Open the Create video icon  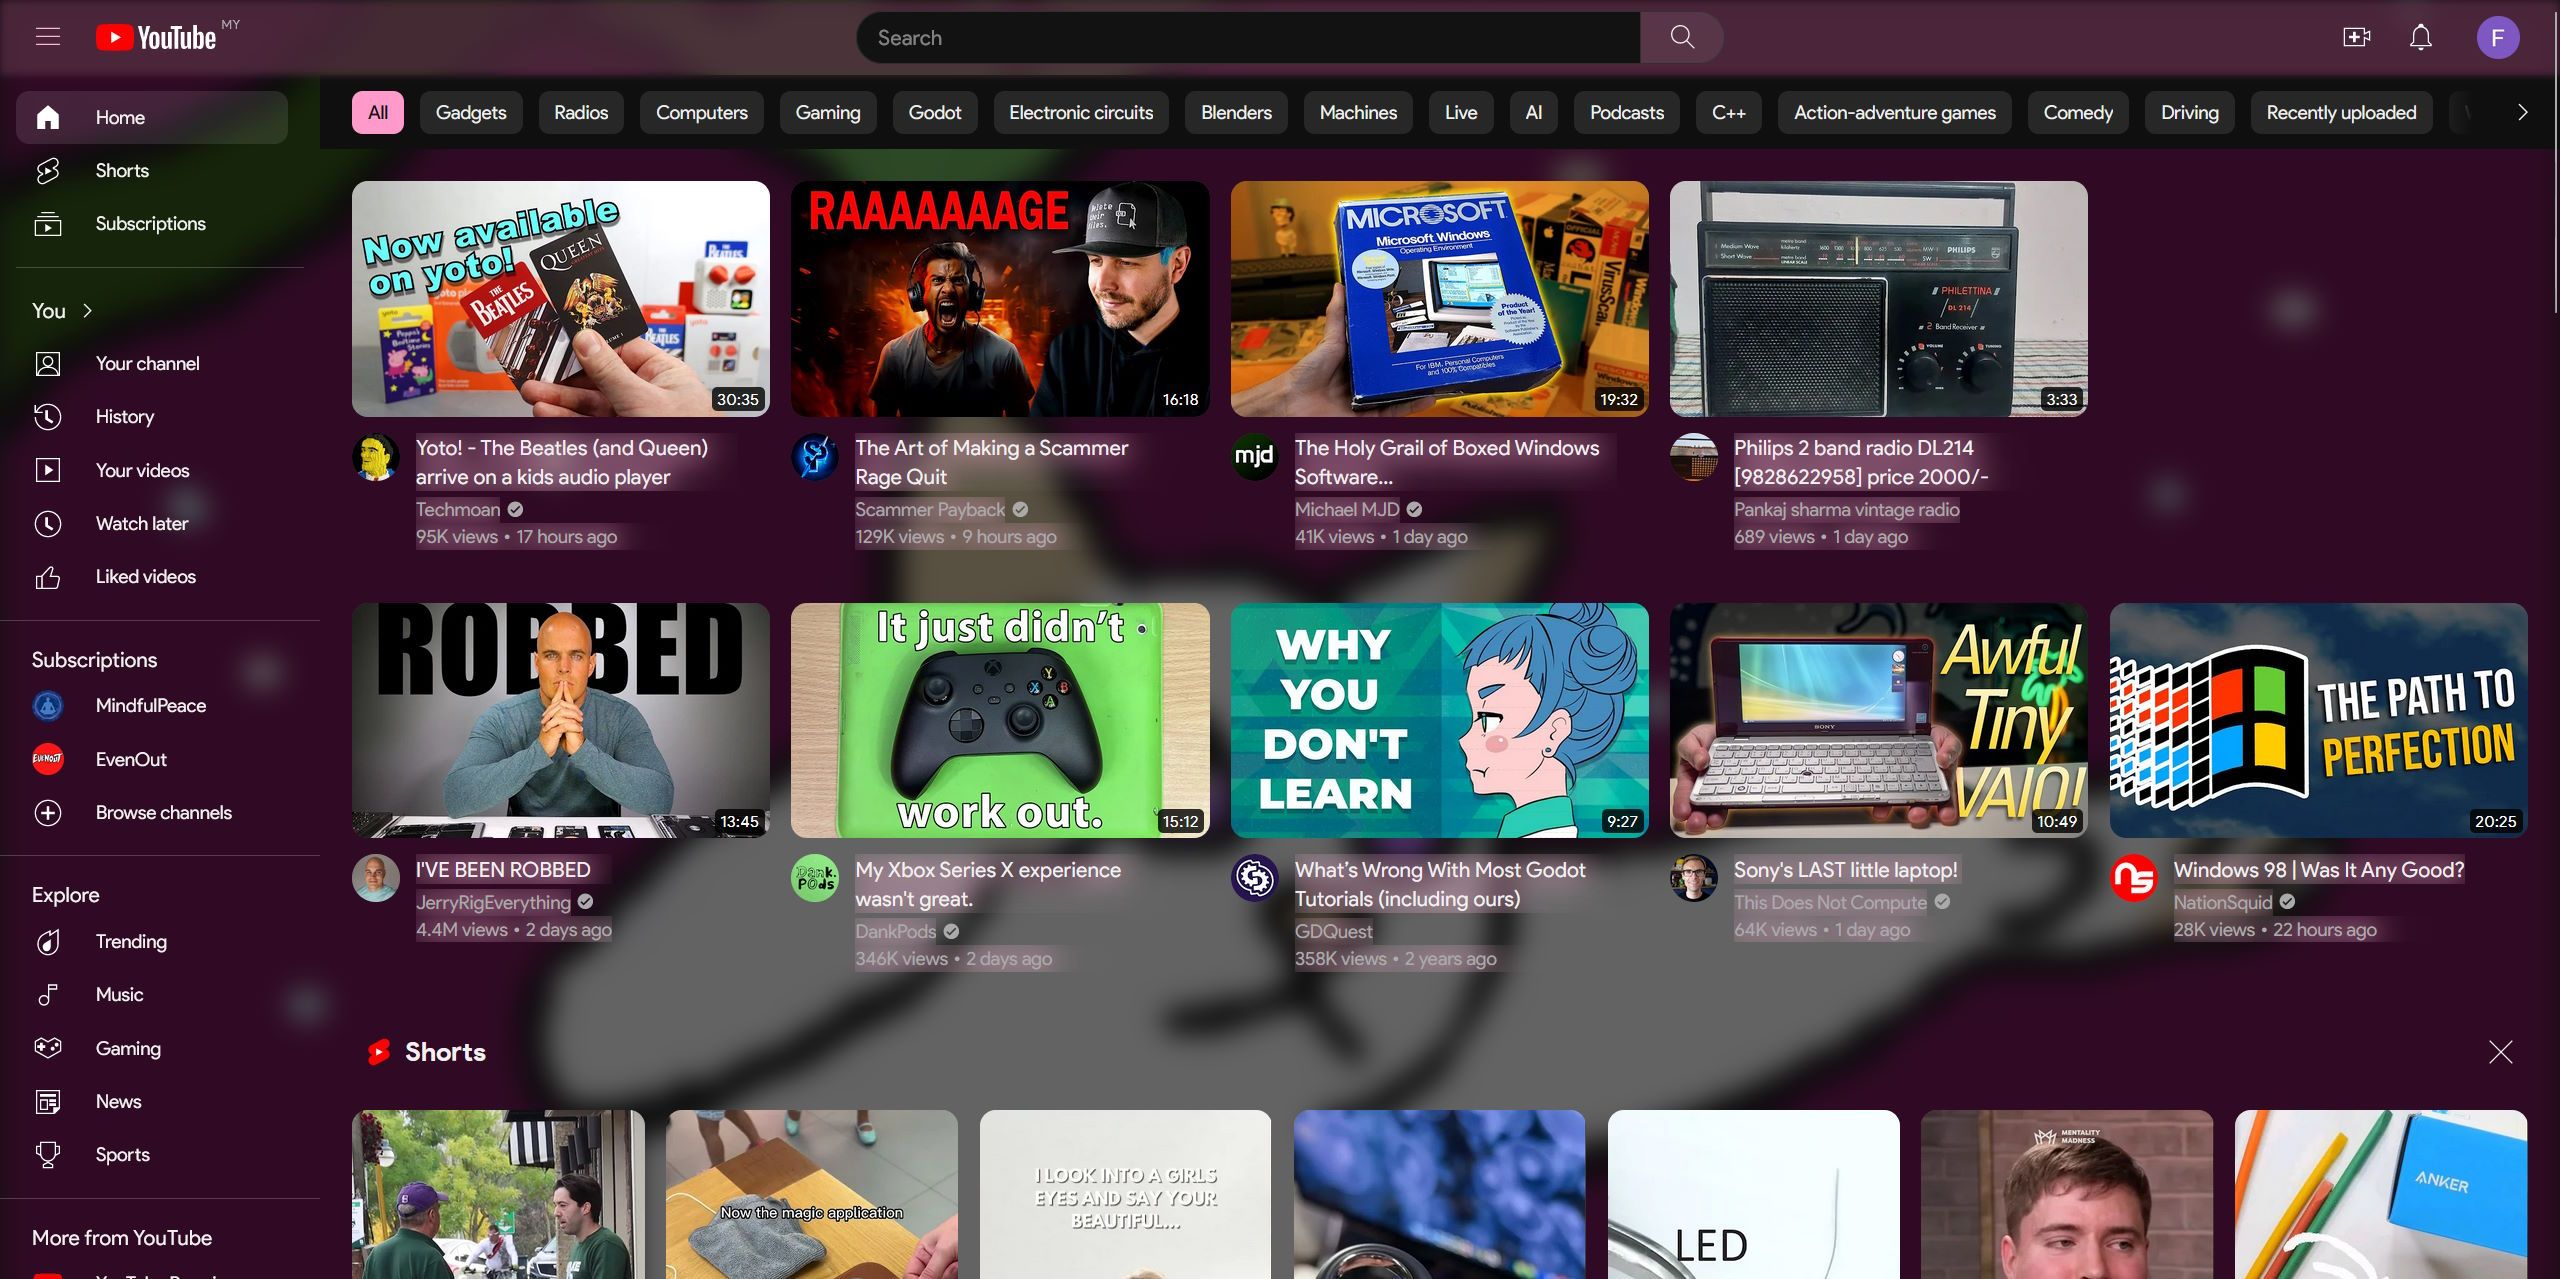2356,37
